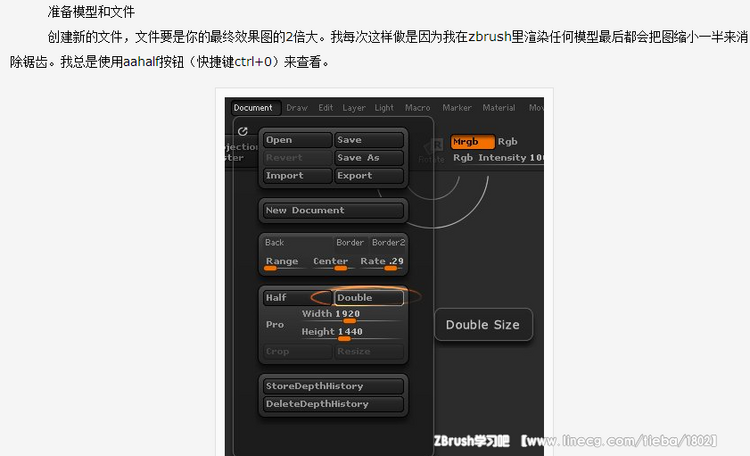The image size is (750, 456).
Task: Click the Rotate icon
Action: click(432, 151)
